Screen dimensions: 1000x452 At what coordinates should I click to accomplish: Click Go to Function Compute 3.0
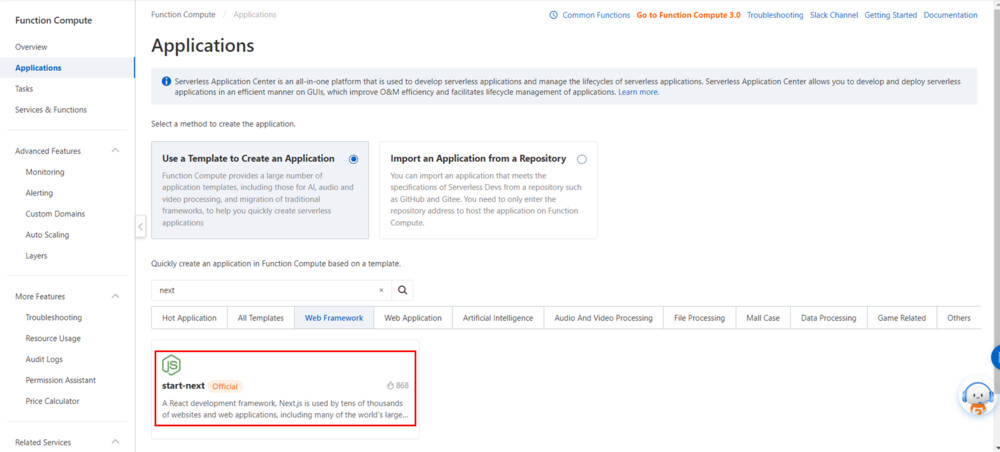pos(689,15)
